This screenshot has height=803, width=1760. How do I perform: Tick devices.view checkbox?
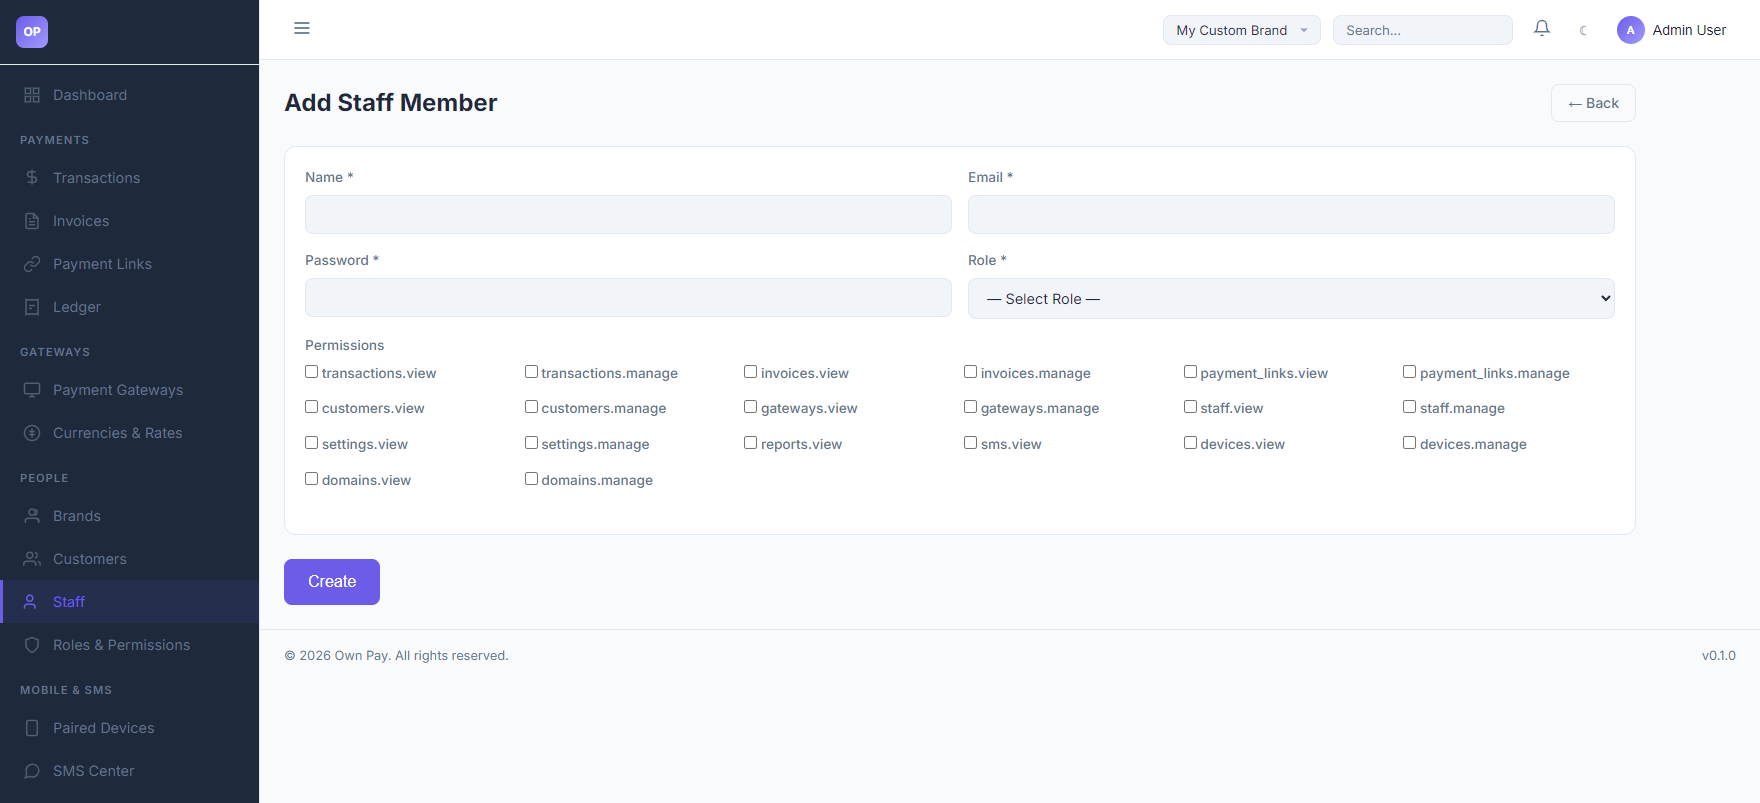[1191, 443]
